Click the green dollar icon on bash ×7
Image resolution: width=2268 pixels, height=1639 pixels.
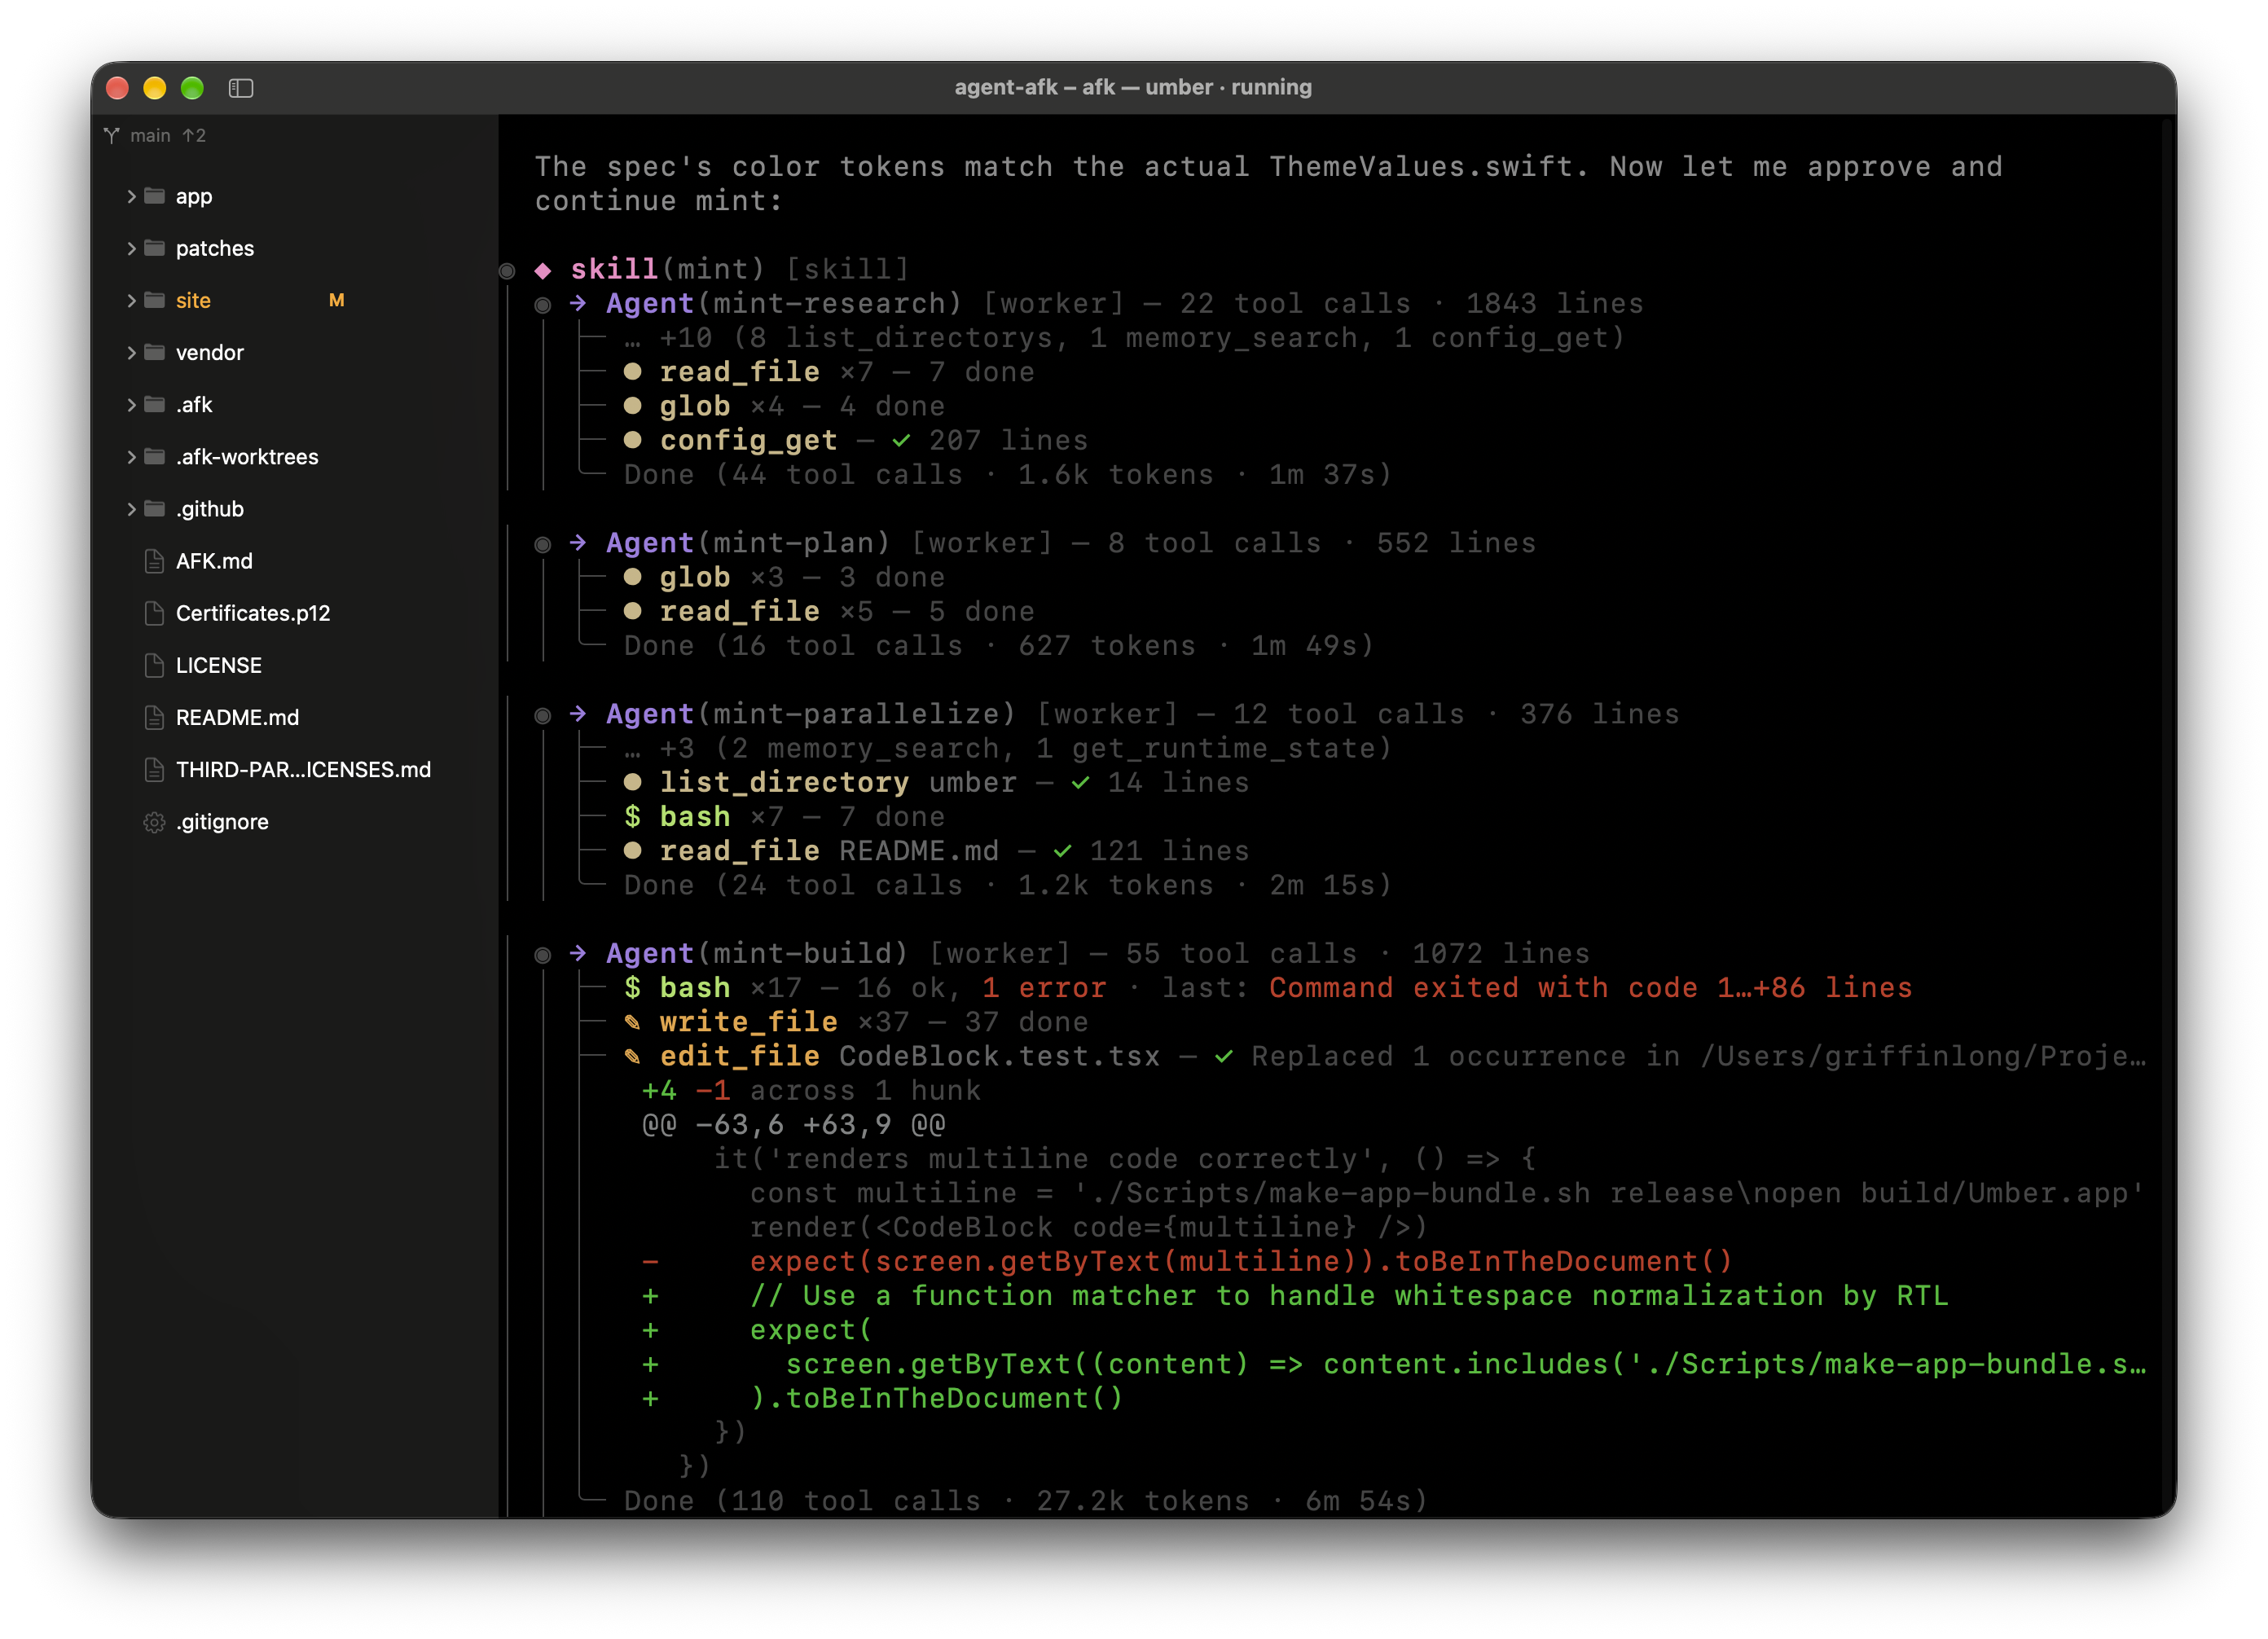[632, 817]
